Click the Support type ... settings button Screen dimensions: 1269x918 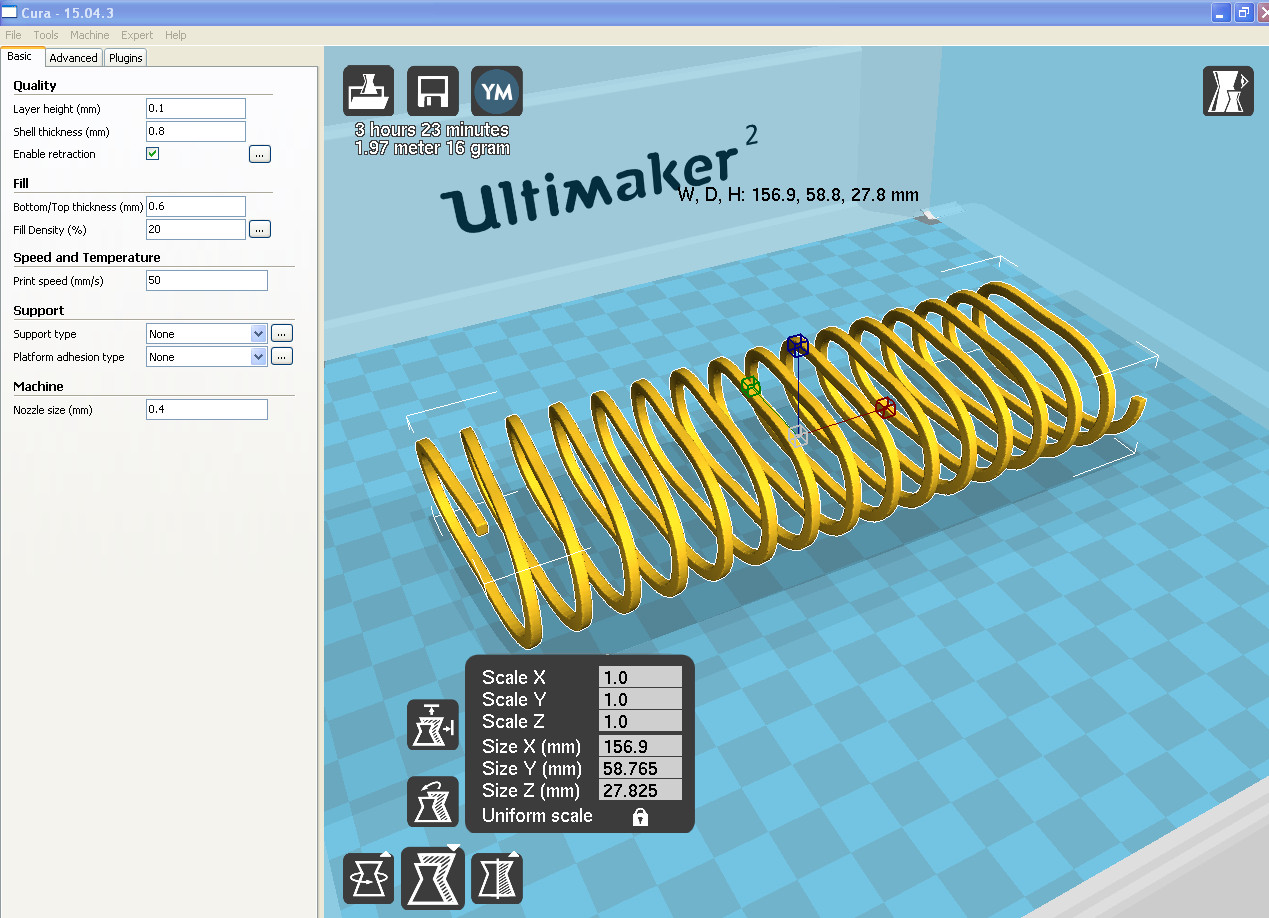(x=281, y=333)
